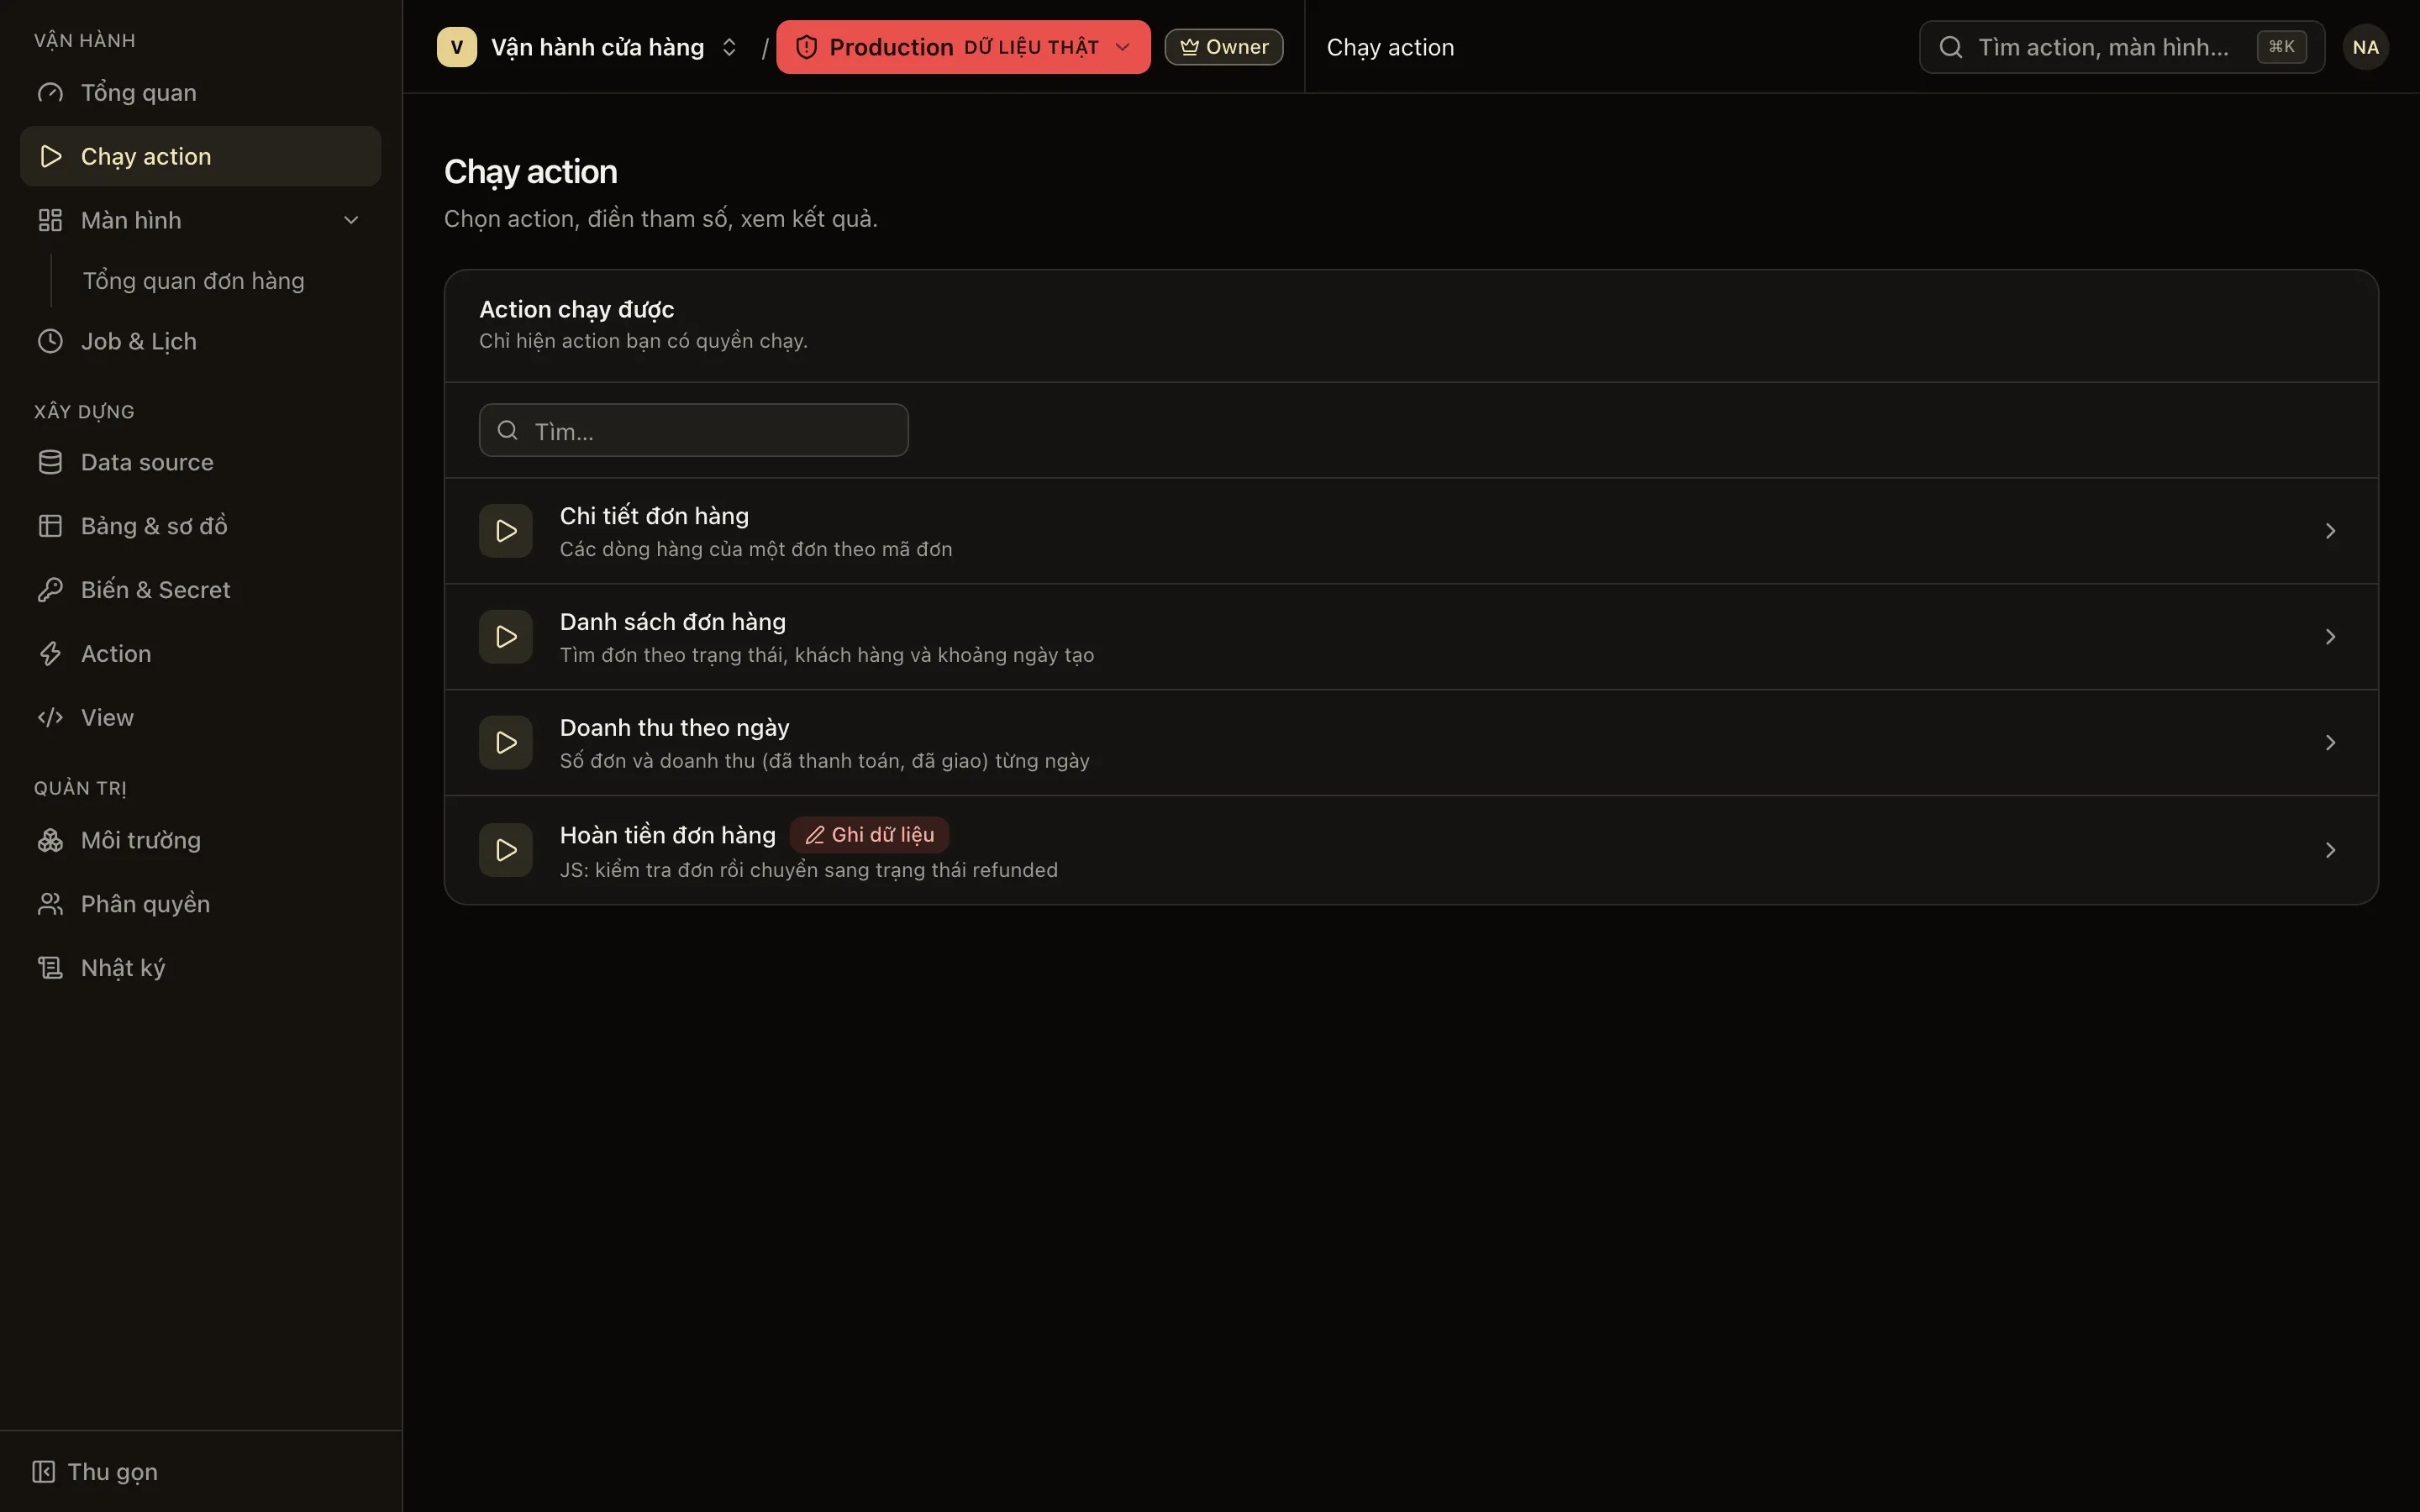This screenshot has width=2420, height=1512.
Task: Click the Owner role badge
Action: point(1224,47)
